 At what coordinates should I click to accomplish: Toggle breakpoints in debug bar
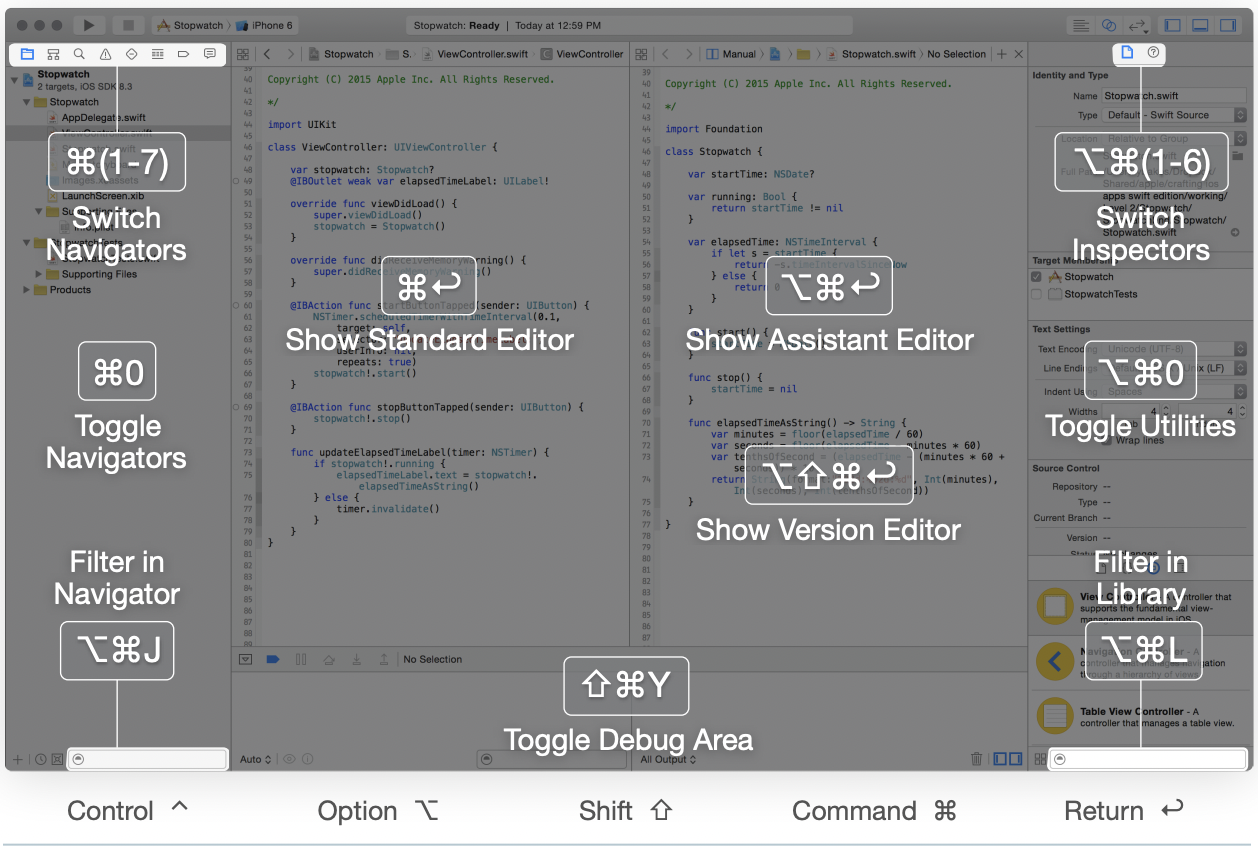click(x=272, y=659)
